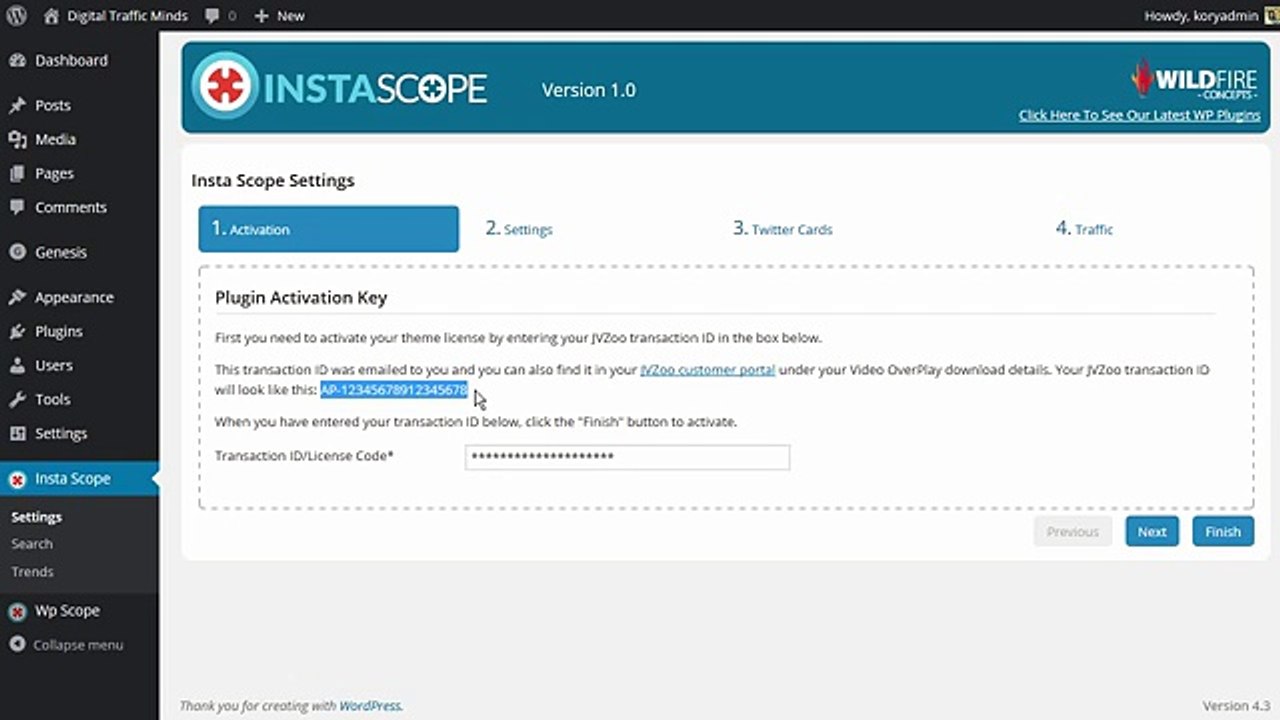Click the Dashboard gauge icon

tap(17, 60)
